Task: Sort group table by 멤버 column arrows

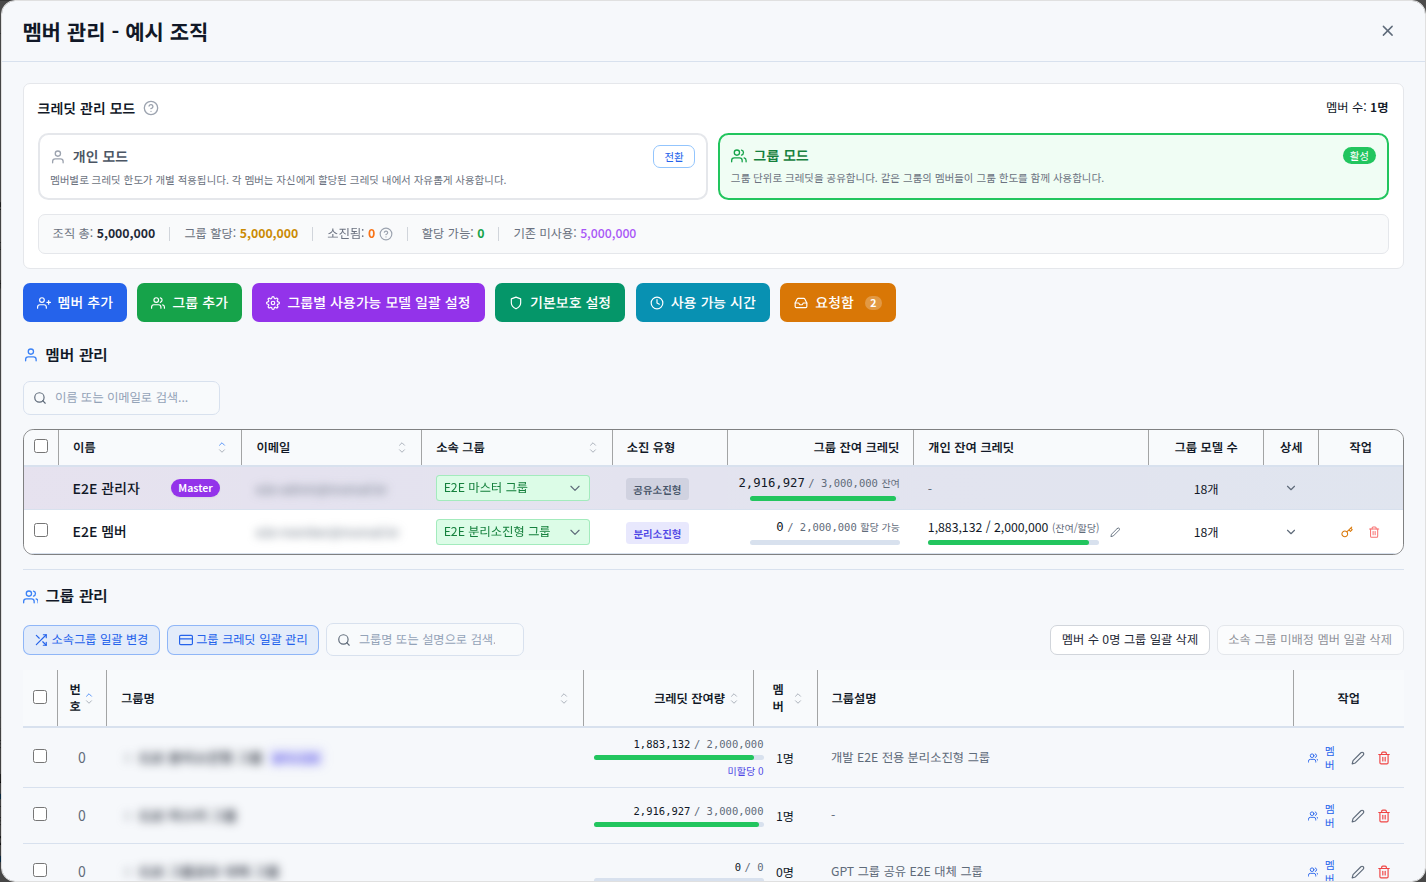Action: 798,699
